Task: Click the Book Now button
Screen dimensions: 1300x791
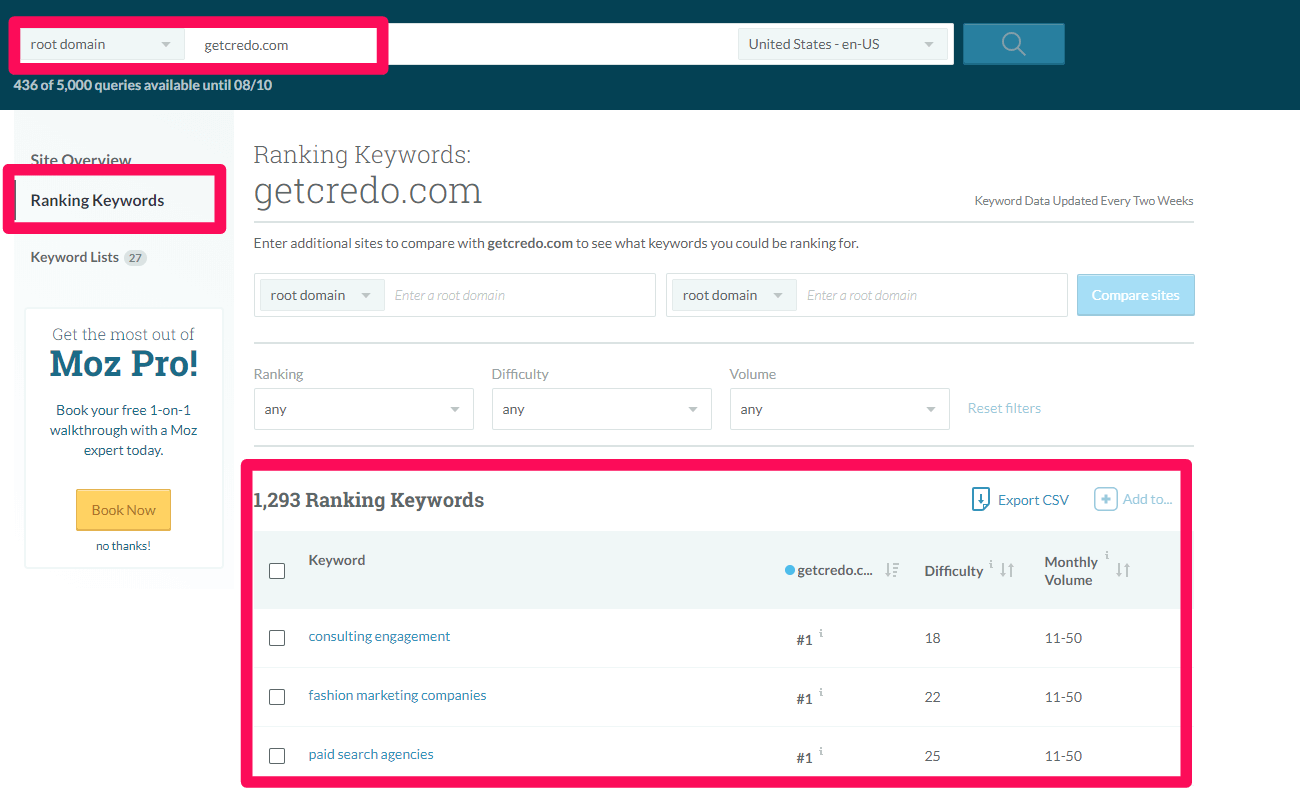Action: pyautogui.click(x=123, y=510)
